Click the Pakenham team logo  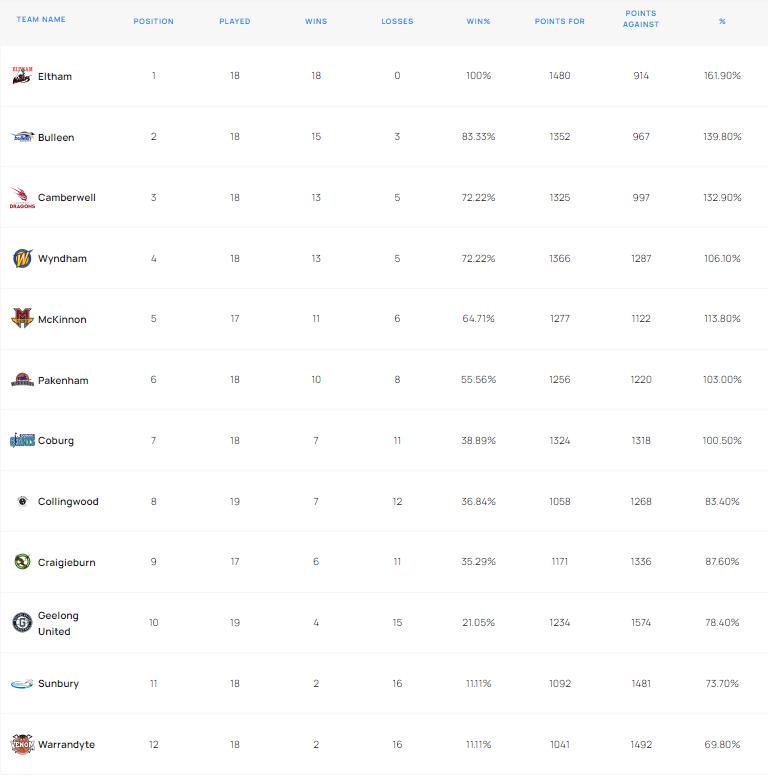(x=22, y=380)
